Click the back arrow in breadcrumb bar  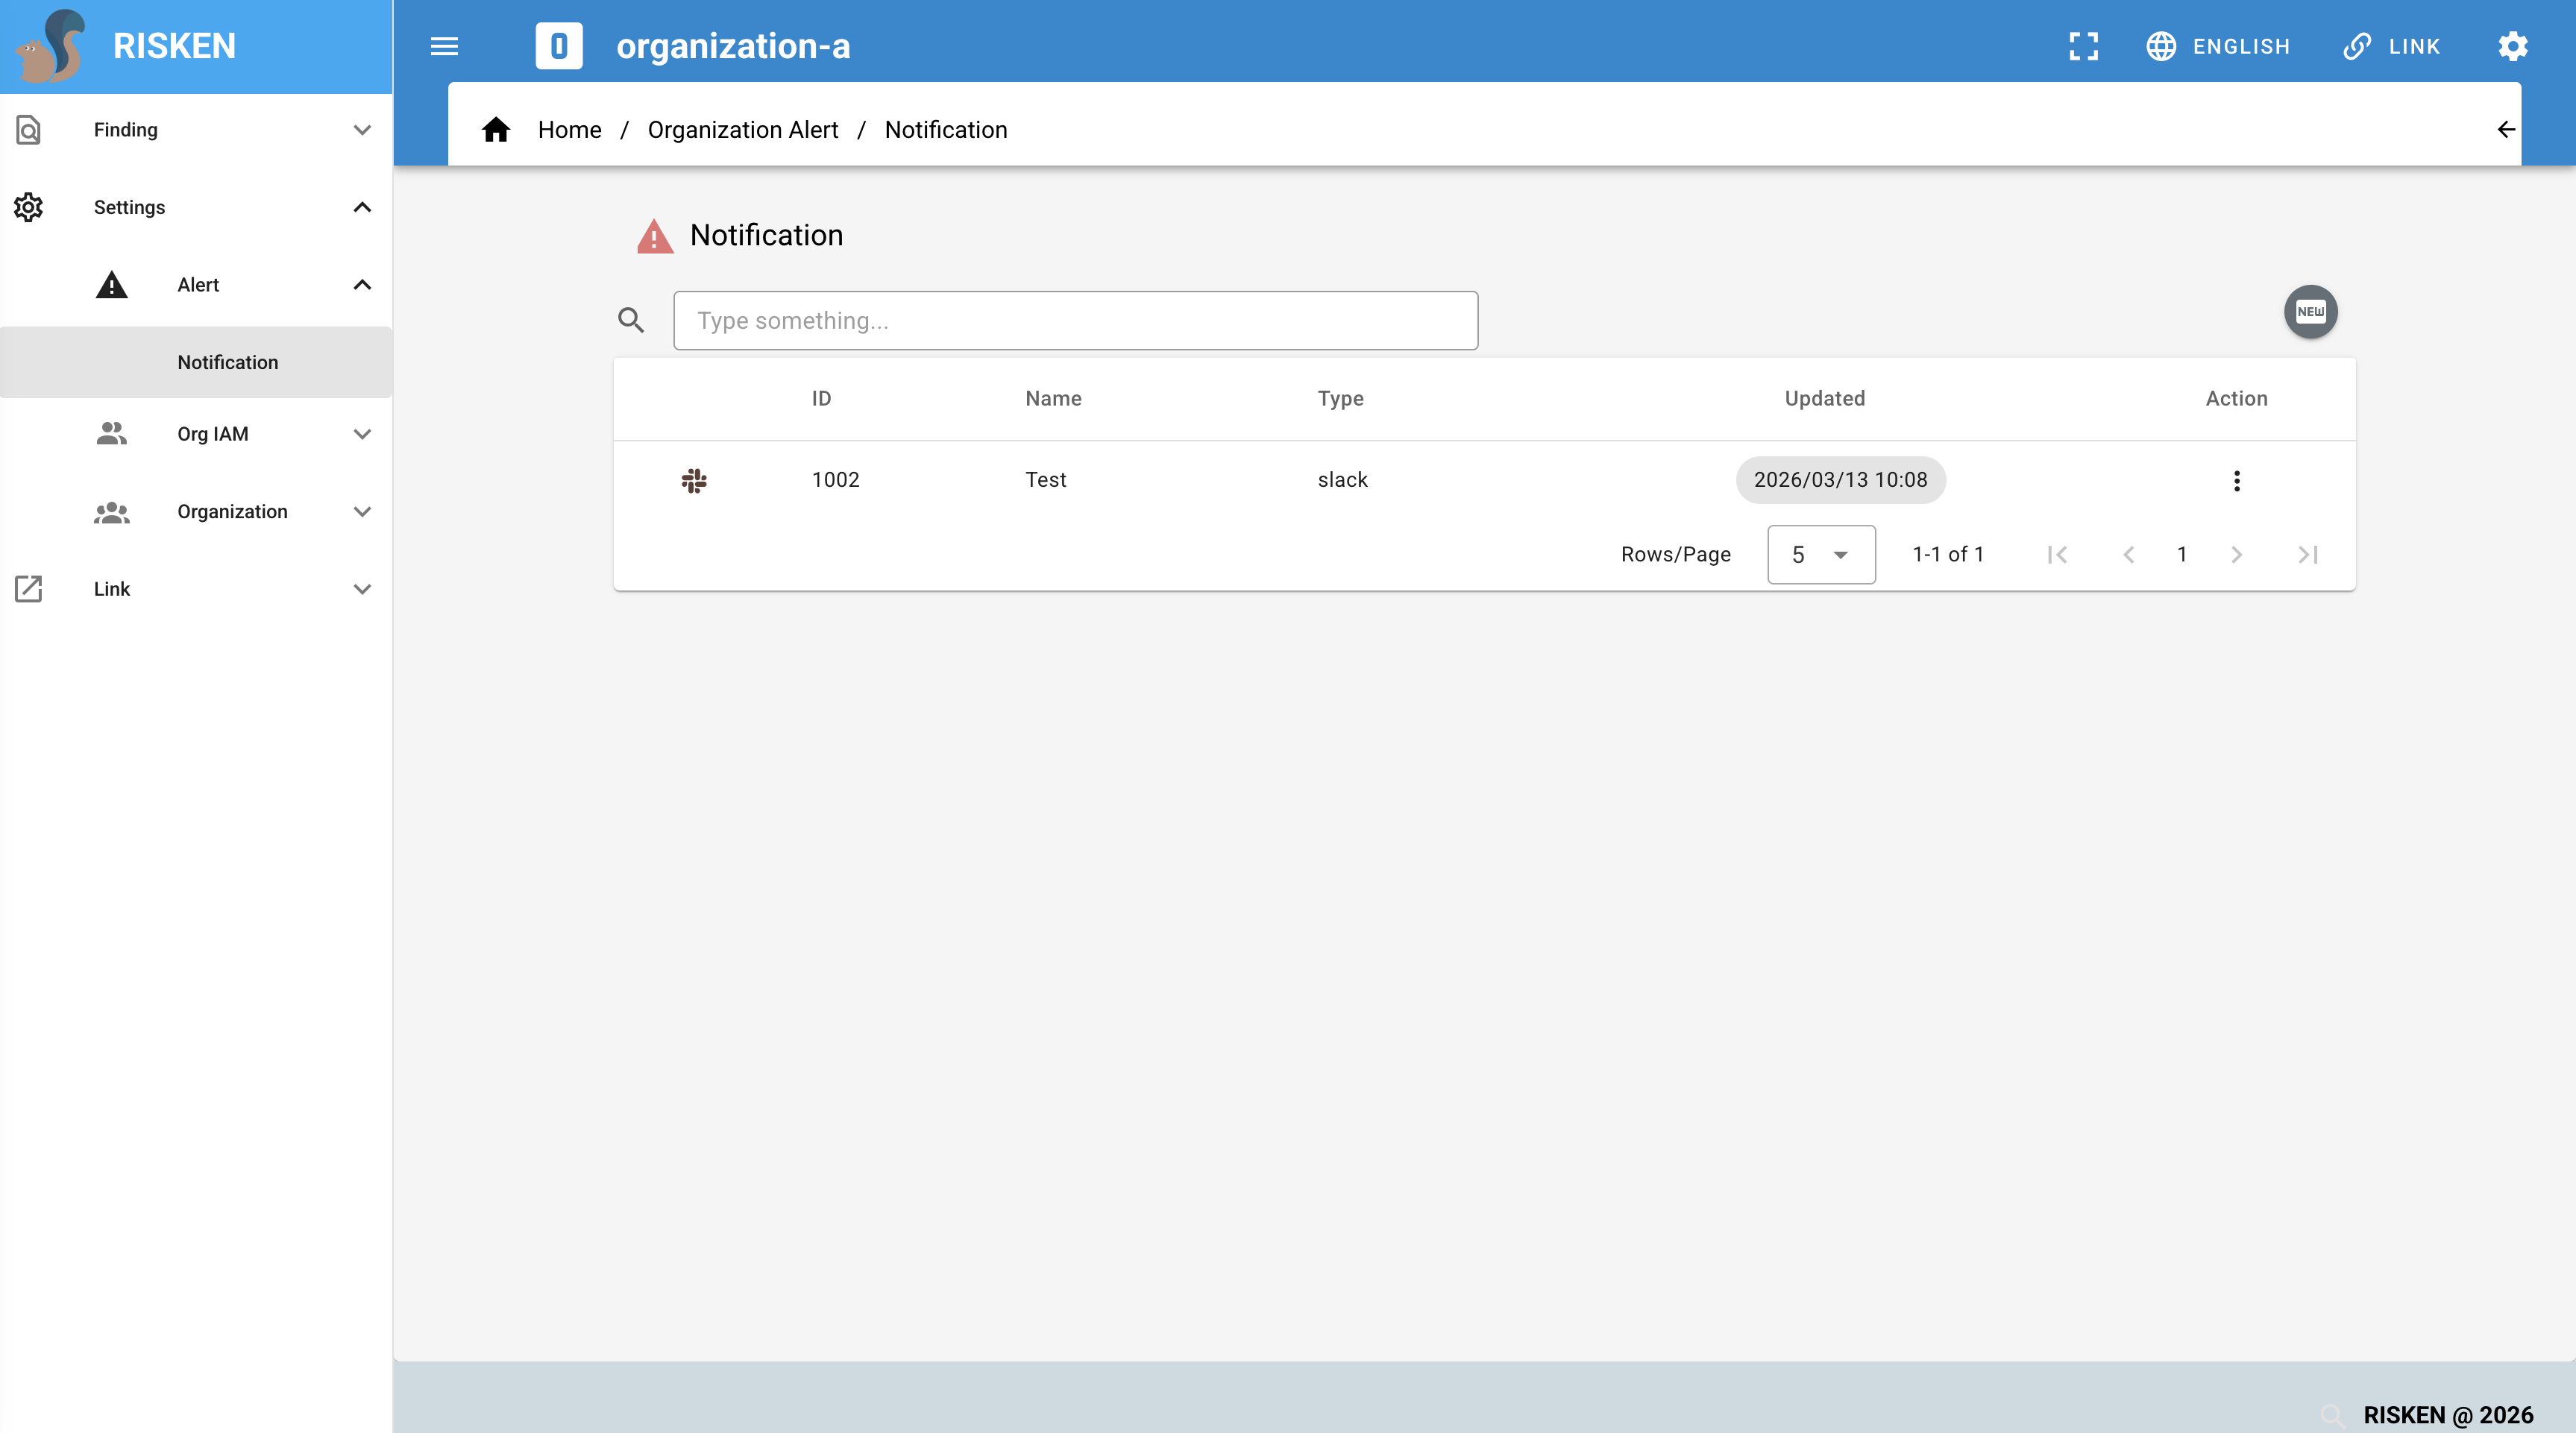tap(2505, 130)
